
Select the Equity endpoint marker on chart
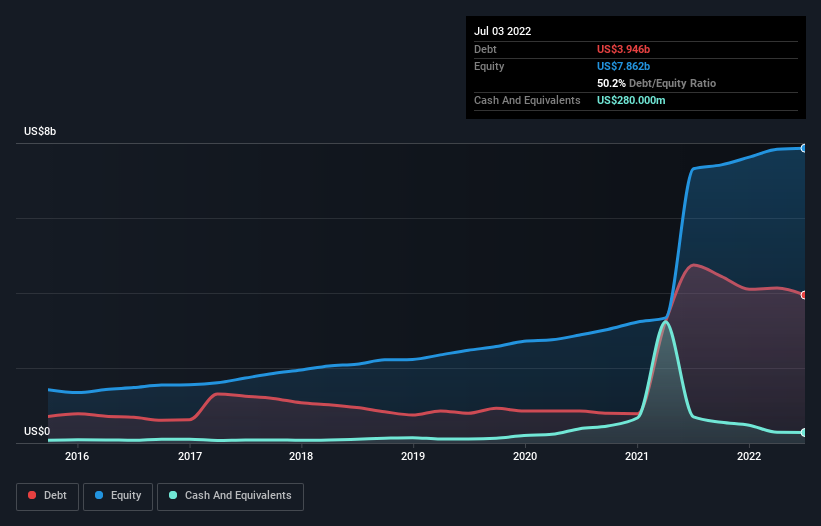pyautogui.click(x=804, y=149)
